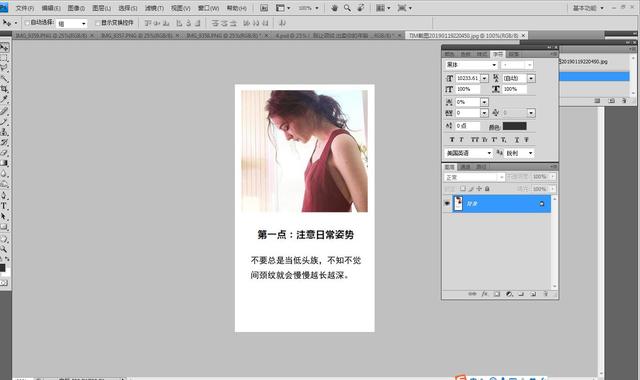This screenshot has height=380, width=640.
Task: Select the Dodge tool
Action: pyautogui.click(x=4, y=184)
